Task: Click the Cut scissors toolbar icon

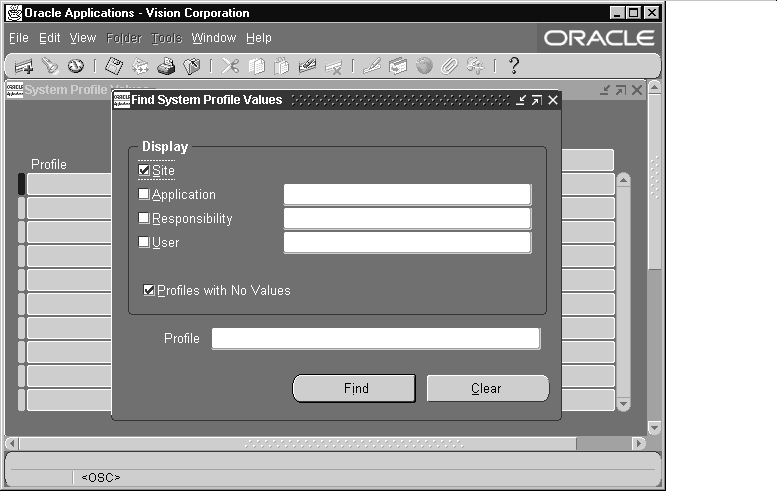Action: click(230, 66)
